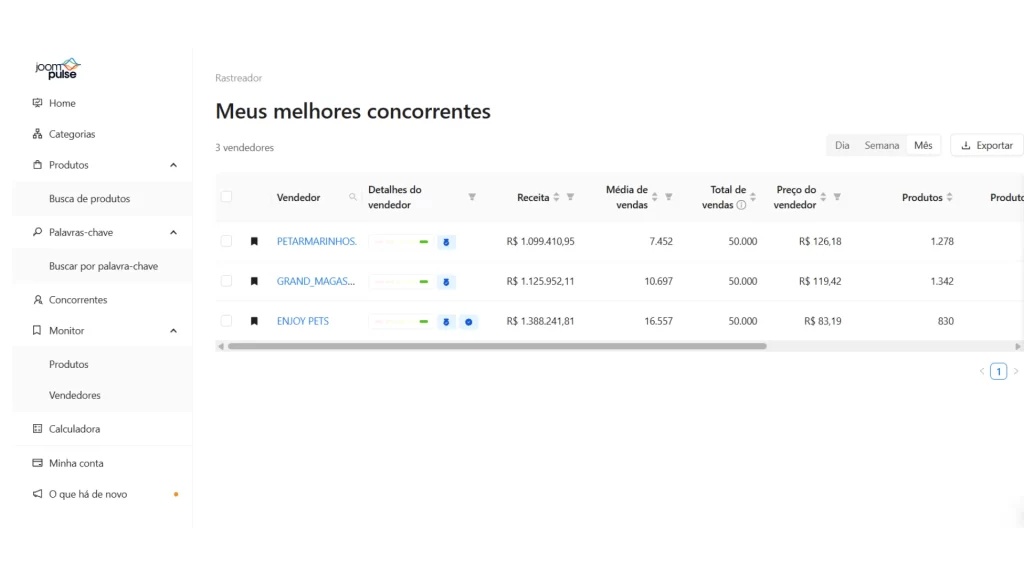Click the medal badge in GRAND_MAGAS row
Screen dimensions: 1024x576
click(x=446, y=282)
